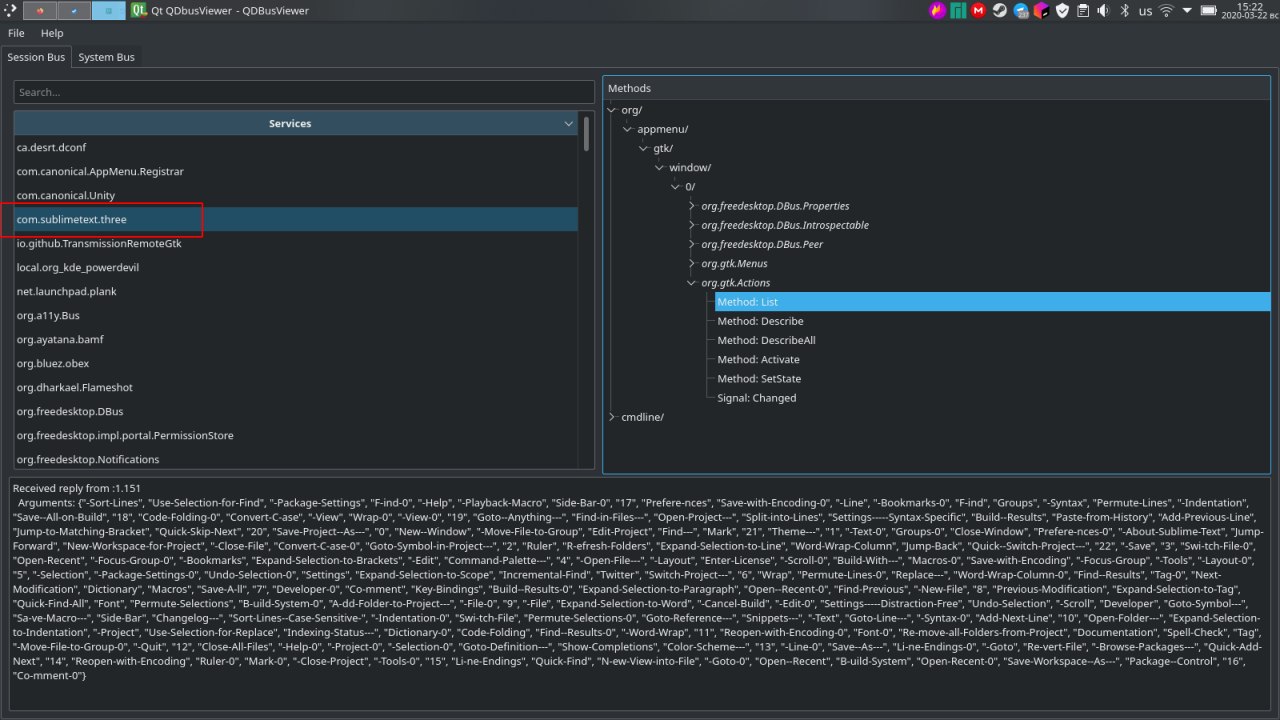Click the Qt QDBusViewer window icon
This screenshot has height=720, width=1280.
click(138, 11)
